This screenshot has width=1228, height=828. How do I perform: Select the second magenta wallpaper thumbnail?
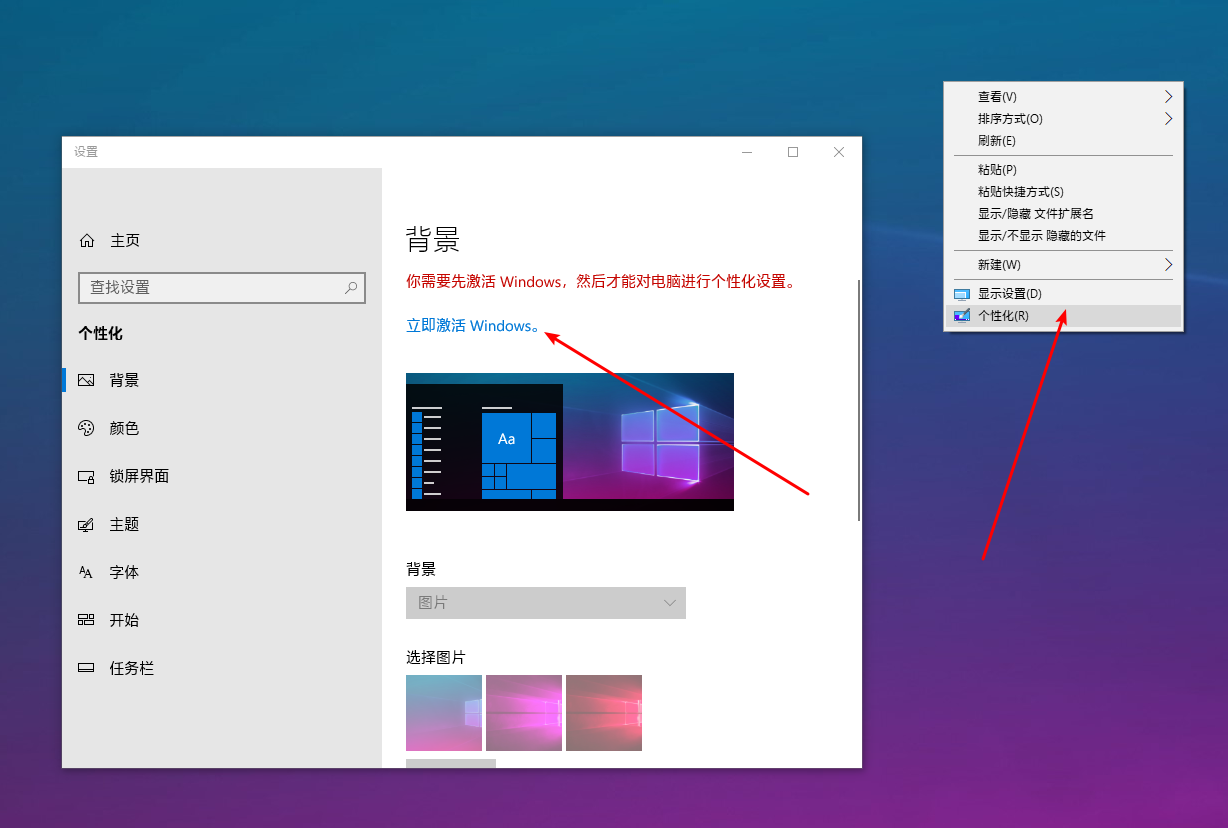(524, 713)
